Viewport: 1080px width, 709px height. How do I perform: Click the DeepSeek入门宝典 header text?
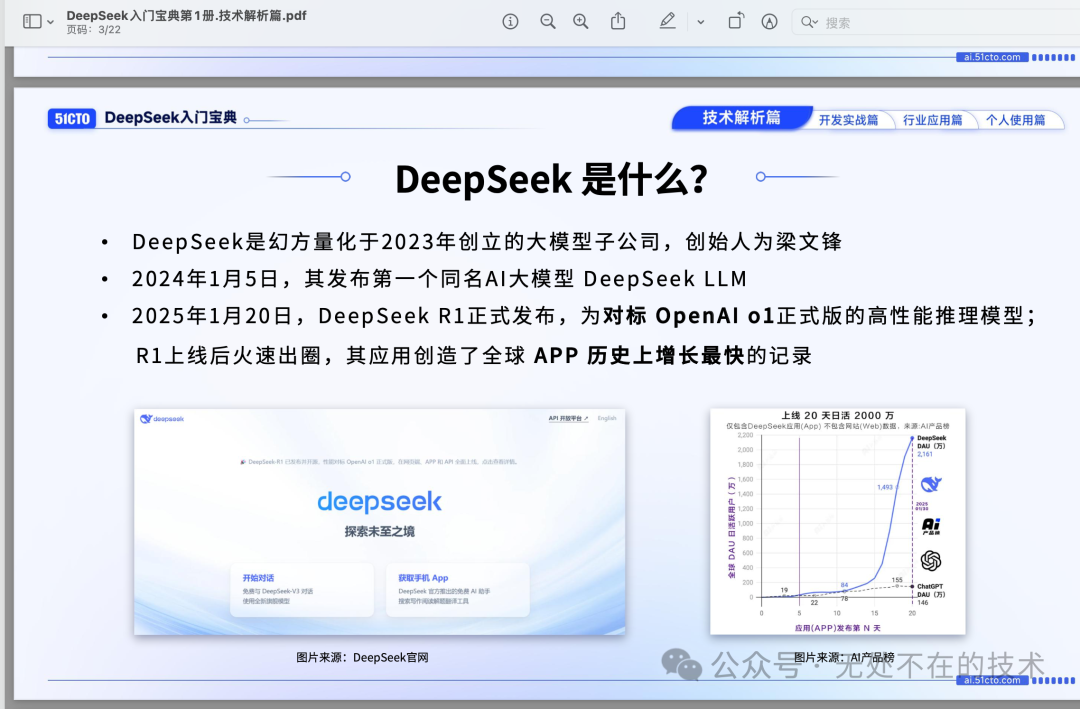[x=171, y=118]
